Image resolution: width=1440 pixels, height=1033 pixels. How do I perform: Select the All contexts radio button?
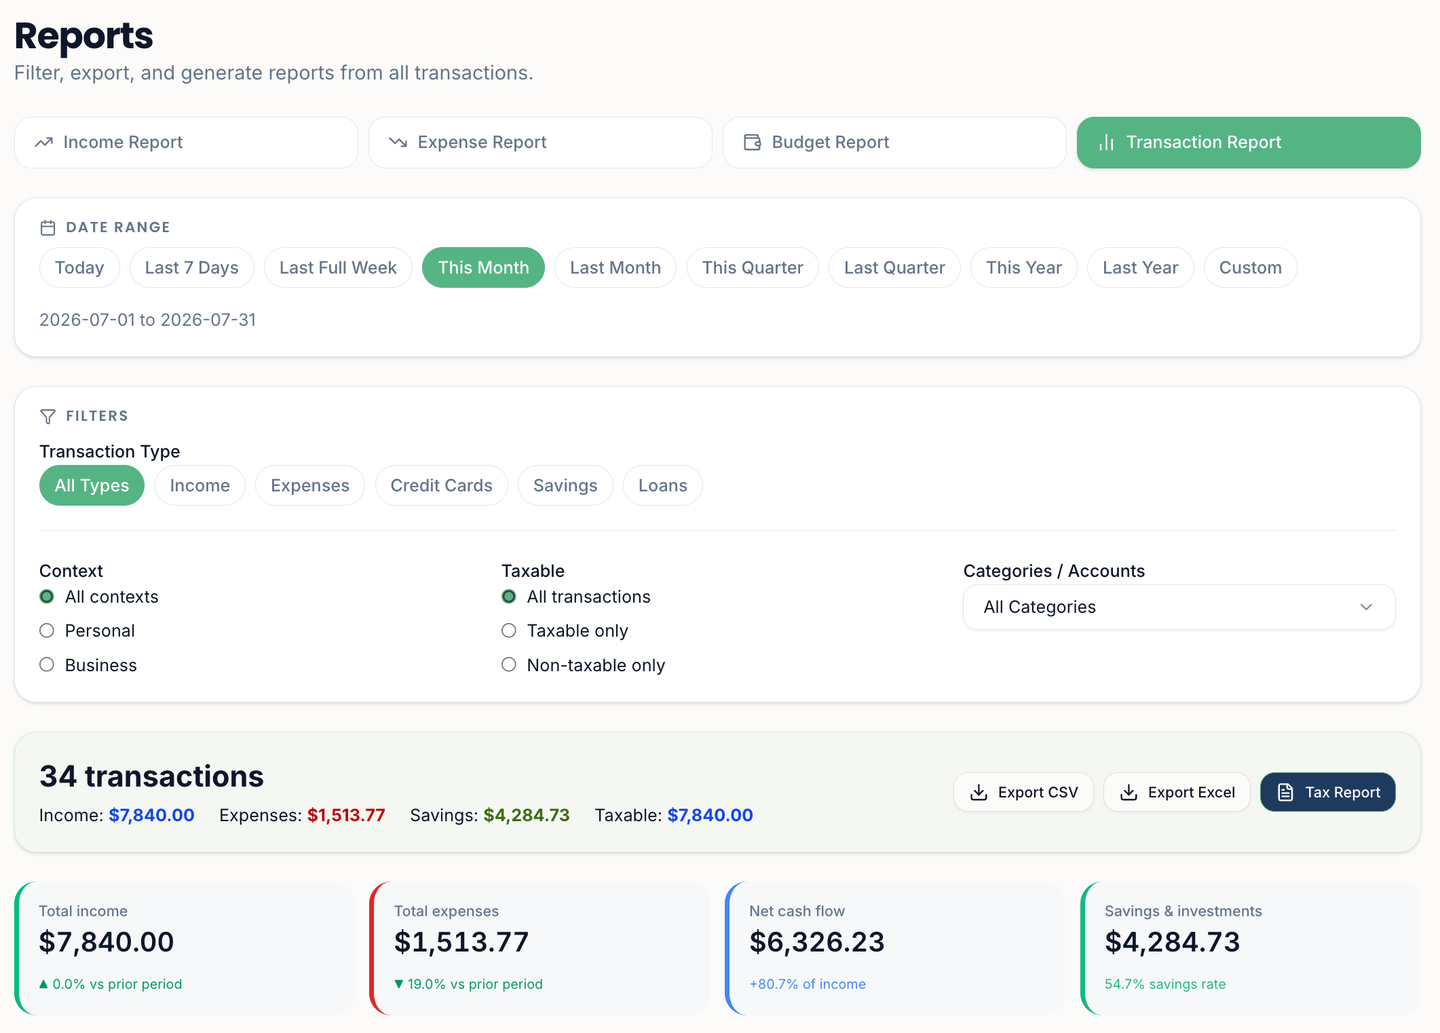[47, 597]
